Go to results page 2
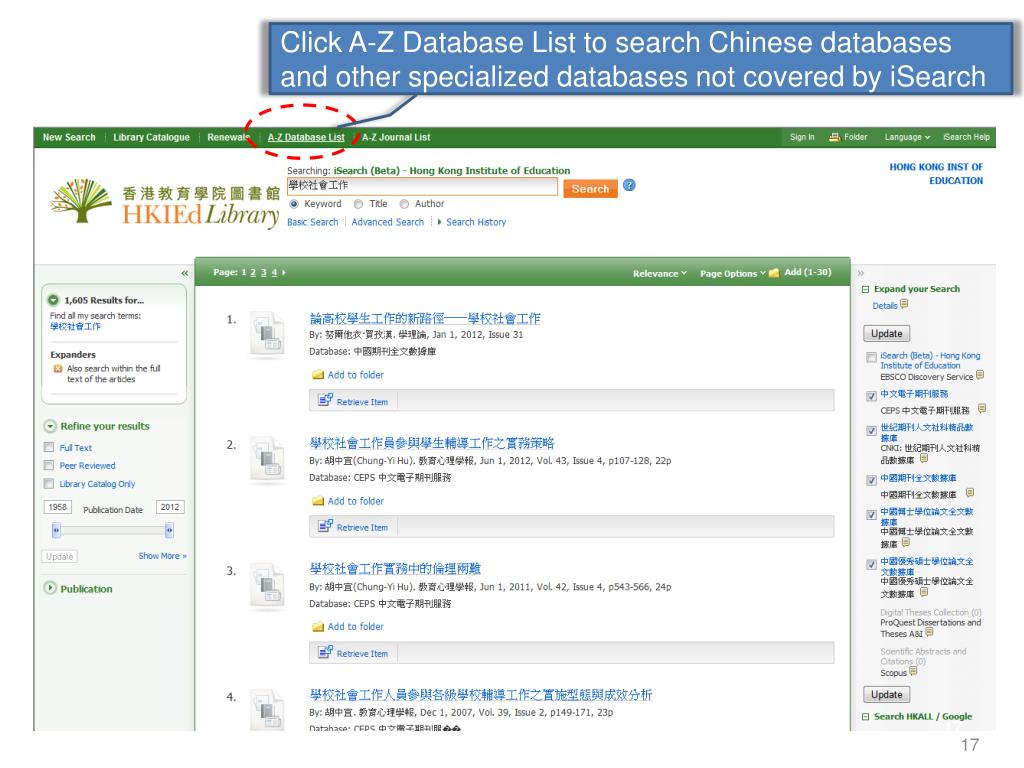The height and width of the screenshot is (768, 1024). coord(253,272)
